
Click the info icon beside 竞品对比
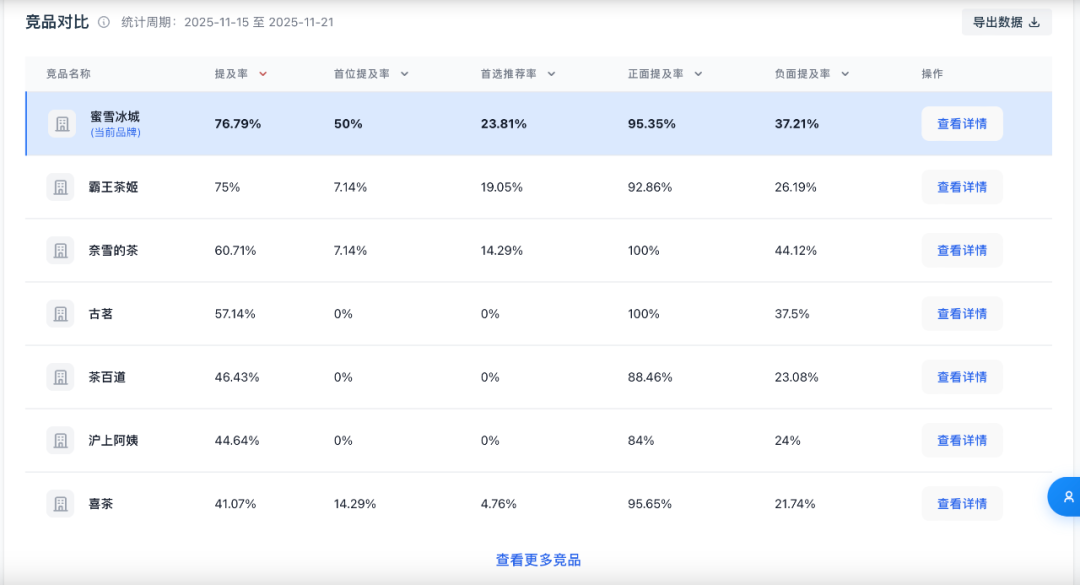point(103,22)
